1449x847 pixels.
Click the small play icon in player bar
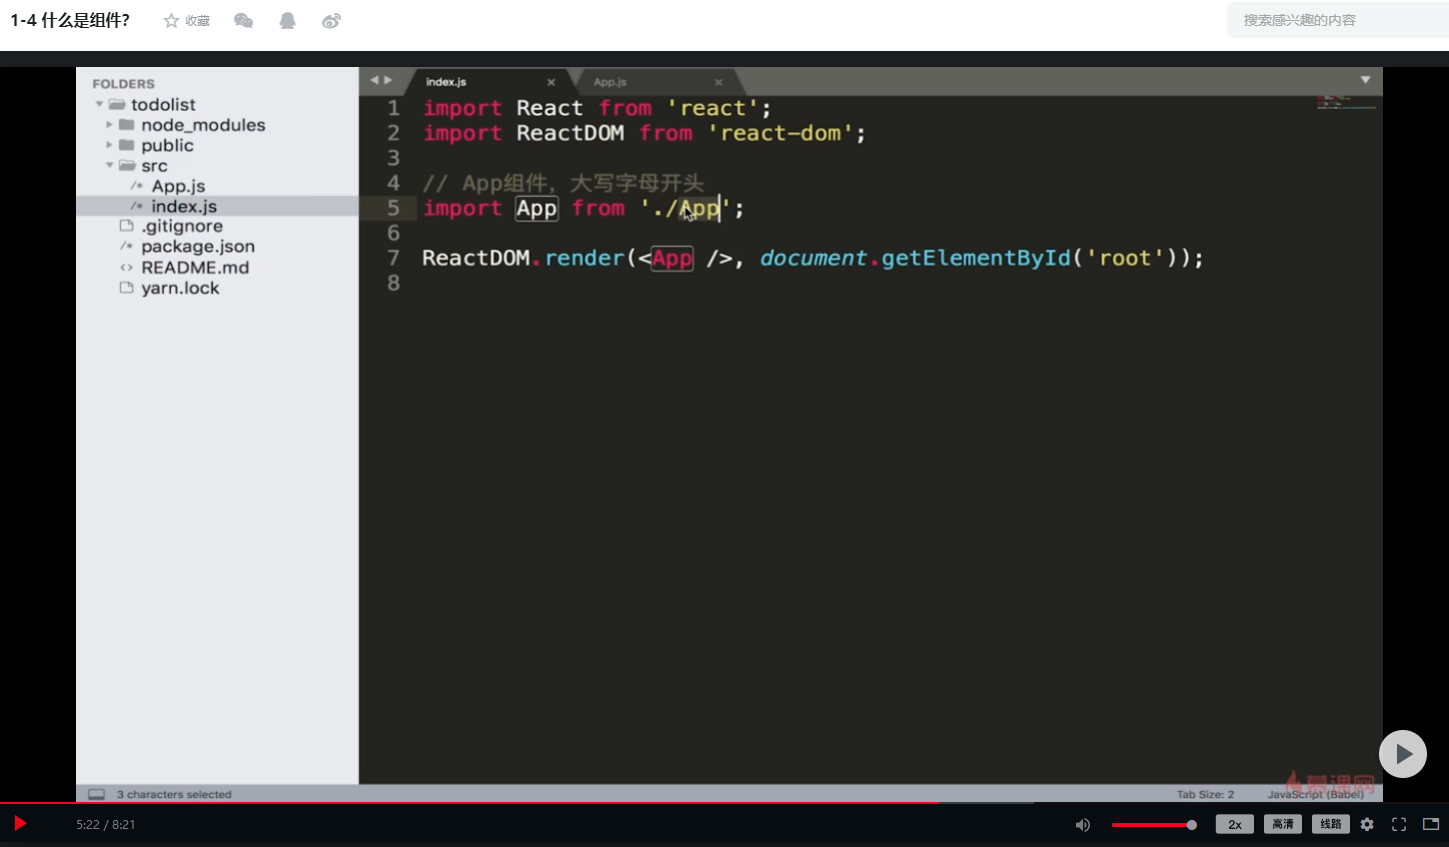point(20,824)
